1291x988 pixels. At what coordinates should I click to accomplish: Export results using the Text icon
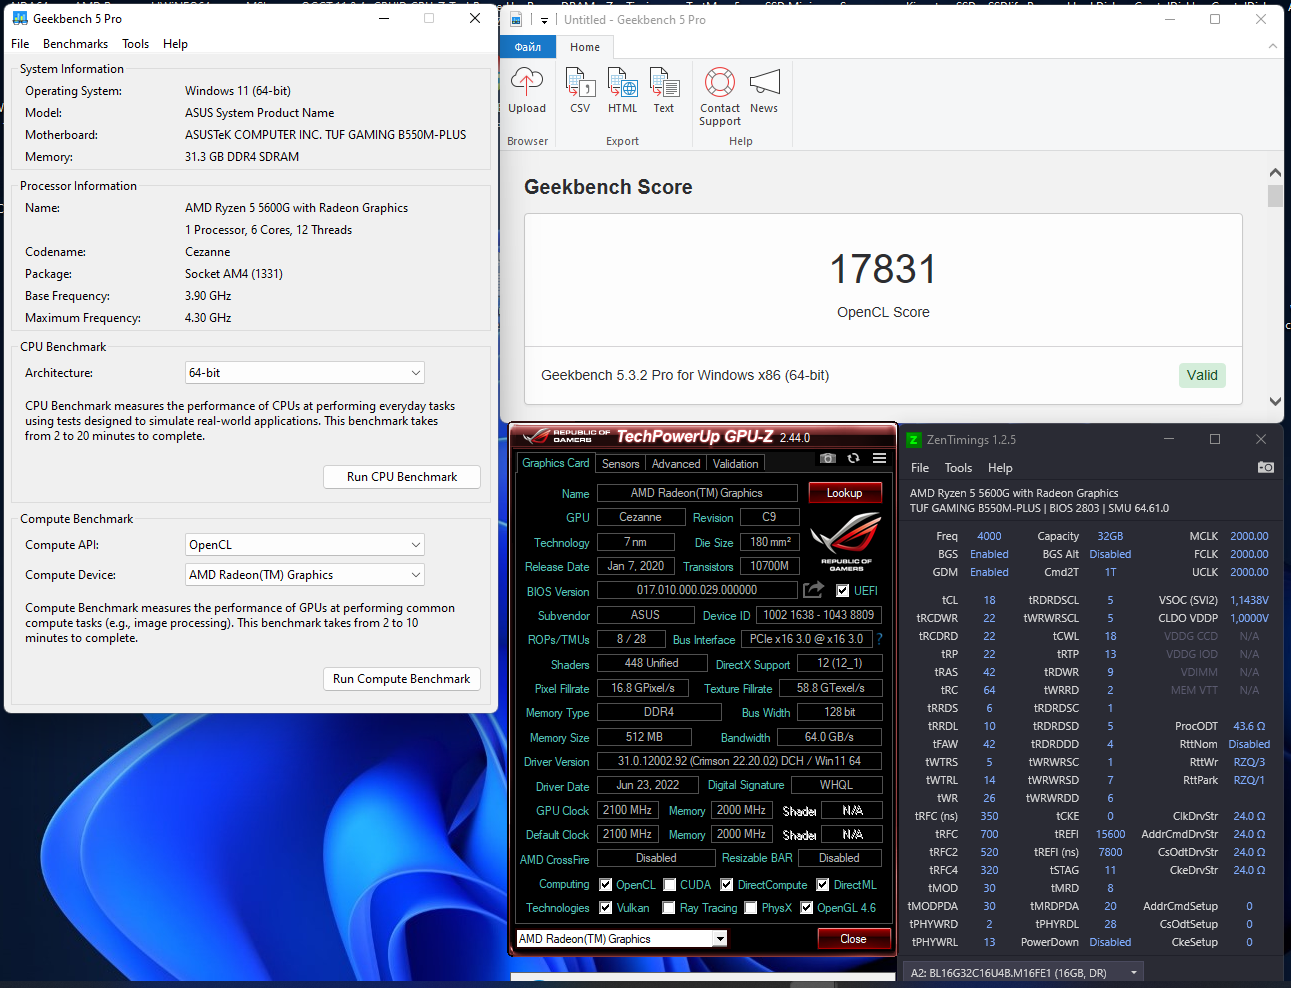(664, 81)
